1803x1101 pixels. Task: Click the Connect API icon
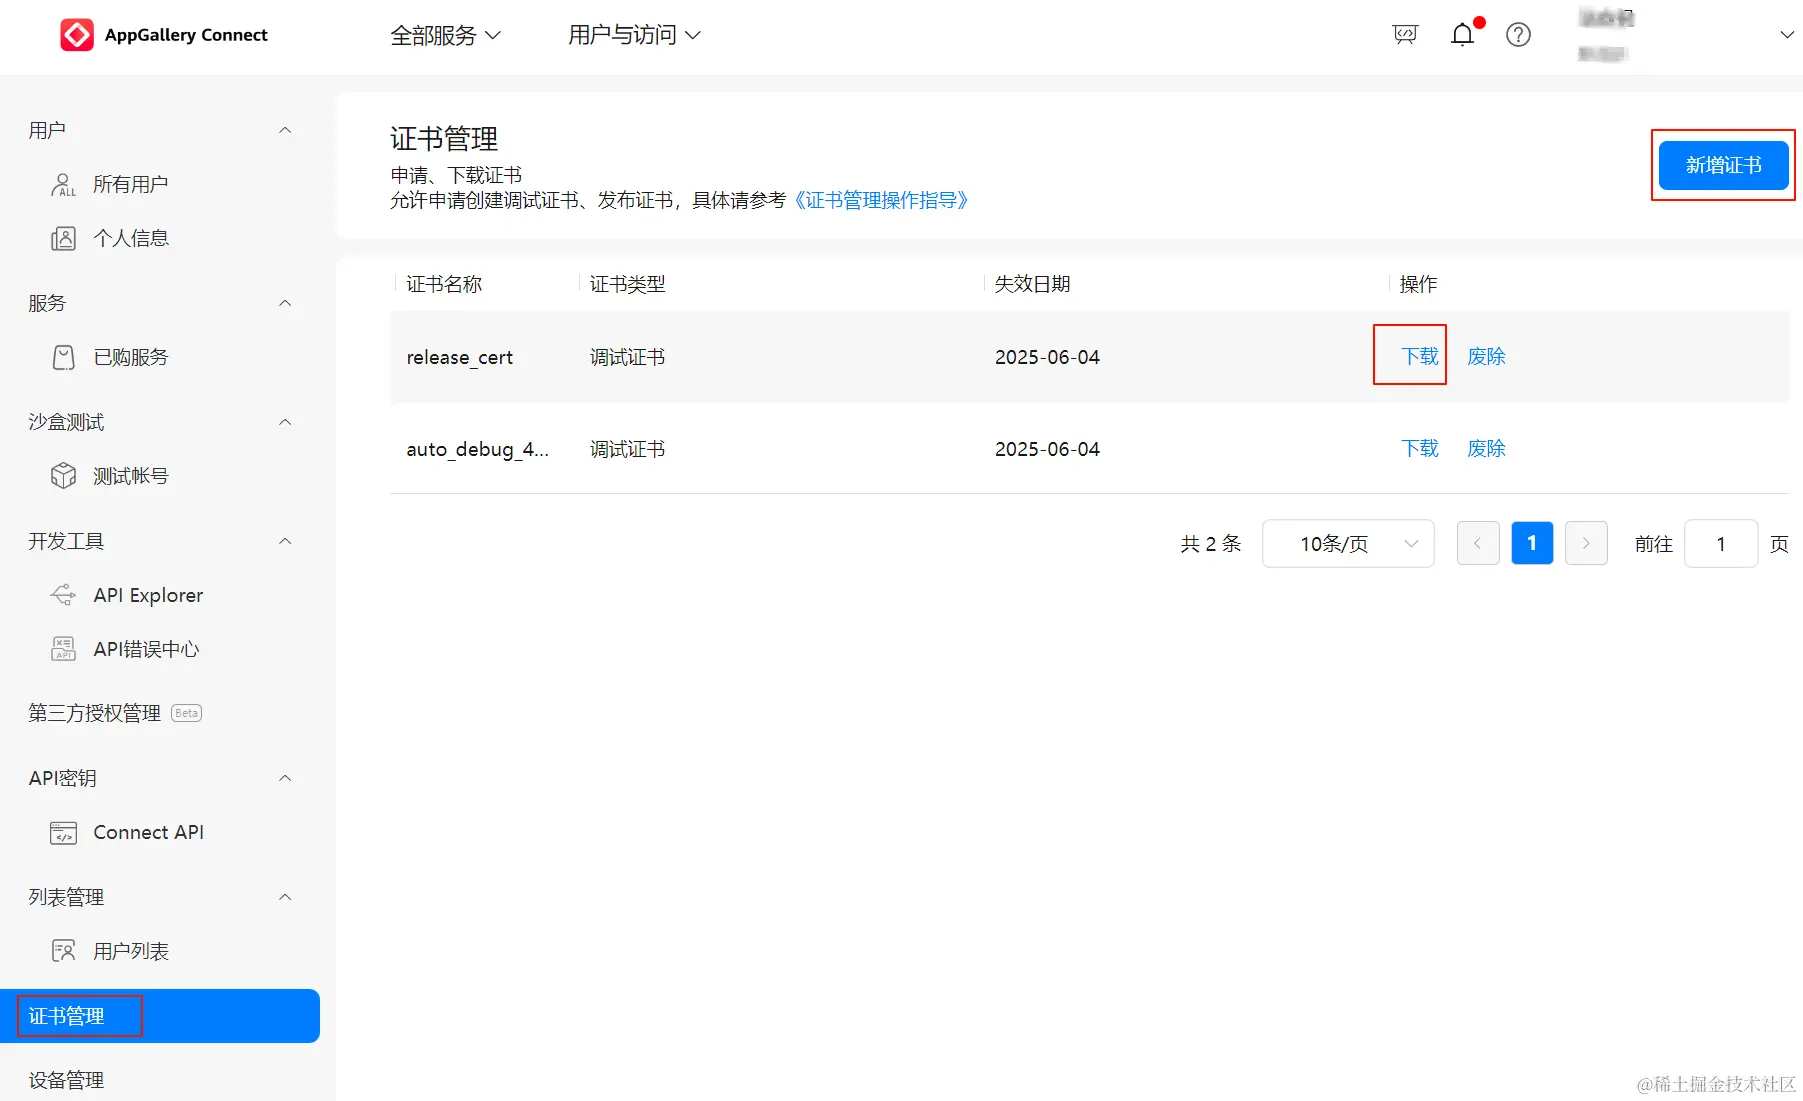pyautogui.click(x=63, y=832)
